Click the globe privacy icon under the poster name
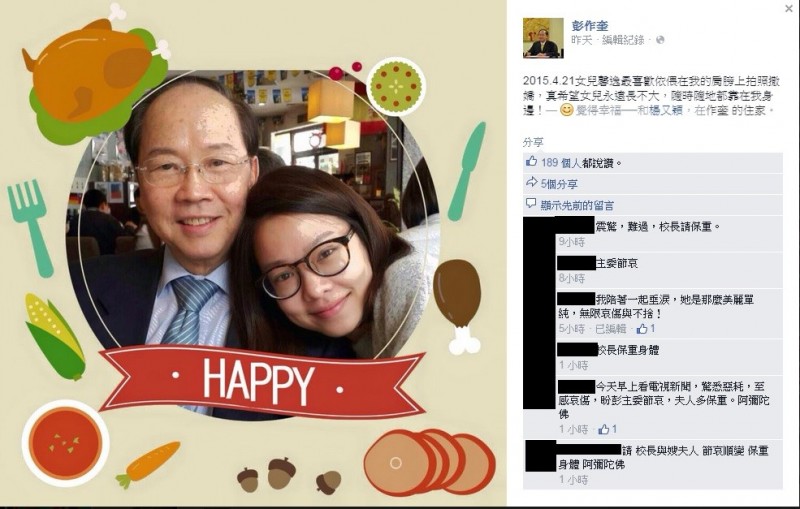The height and width of the screenshot is (509, 800). click(660, 40)
